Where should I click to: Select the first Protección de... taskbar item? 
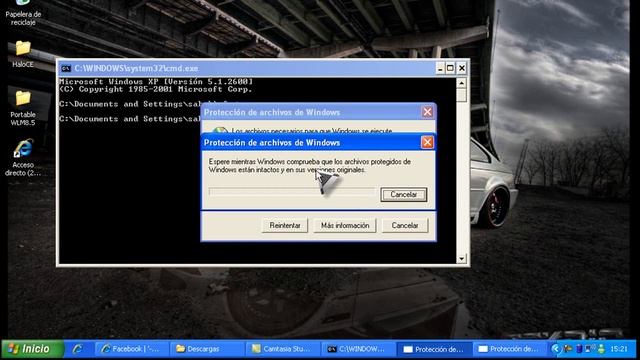pos(433,349)
